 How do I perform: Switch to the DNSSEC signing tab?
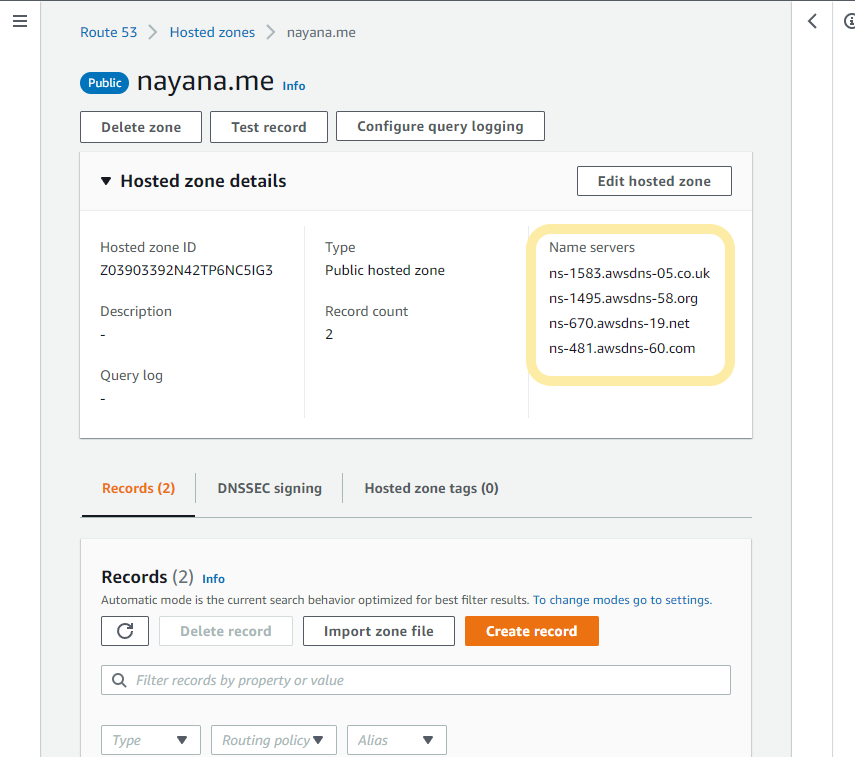[269, 488]
